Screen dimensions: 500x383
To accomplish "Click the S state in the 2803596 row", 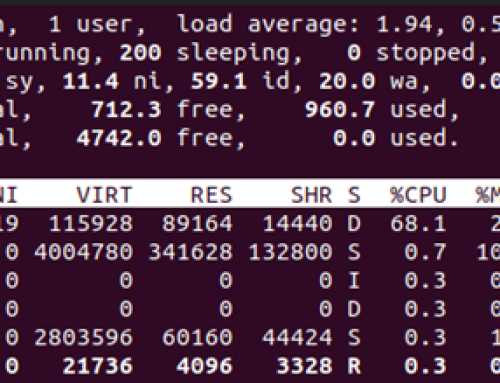I will pos(354,337).
